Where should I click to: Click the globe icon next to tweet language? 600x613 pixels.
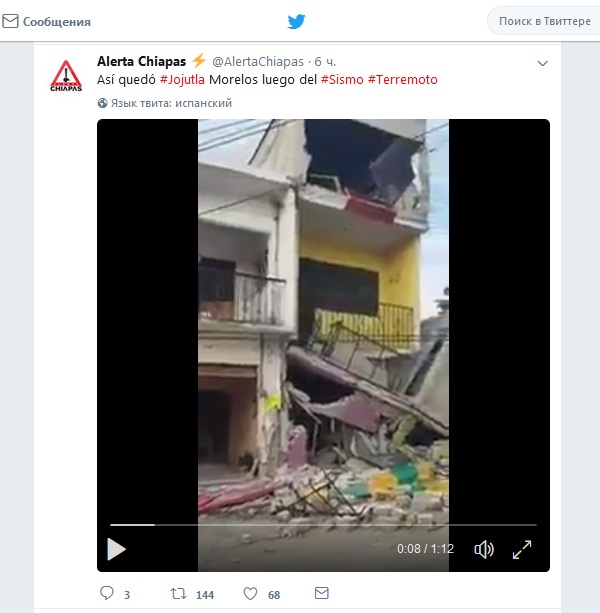click(x=102, y=103)
